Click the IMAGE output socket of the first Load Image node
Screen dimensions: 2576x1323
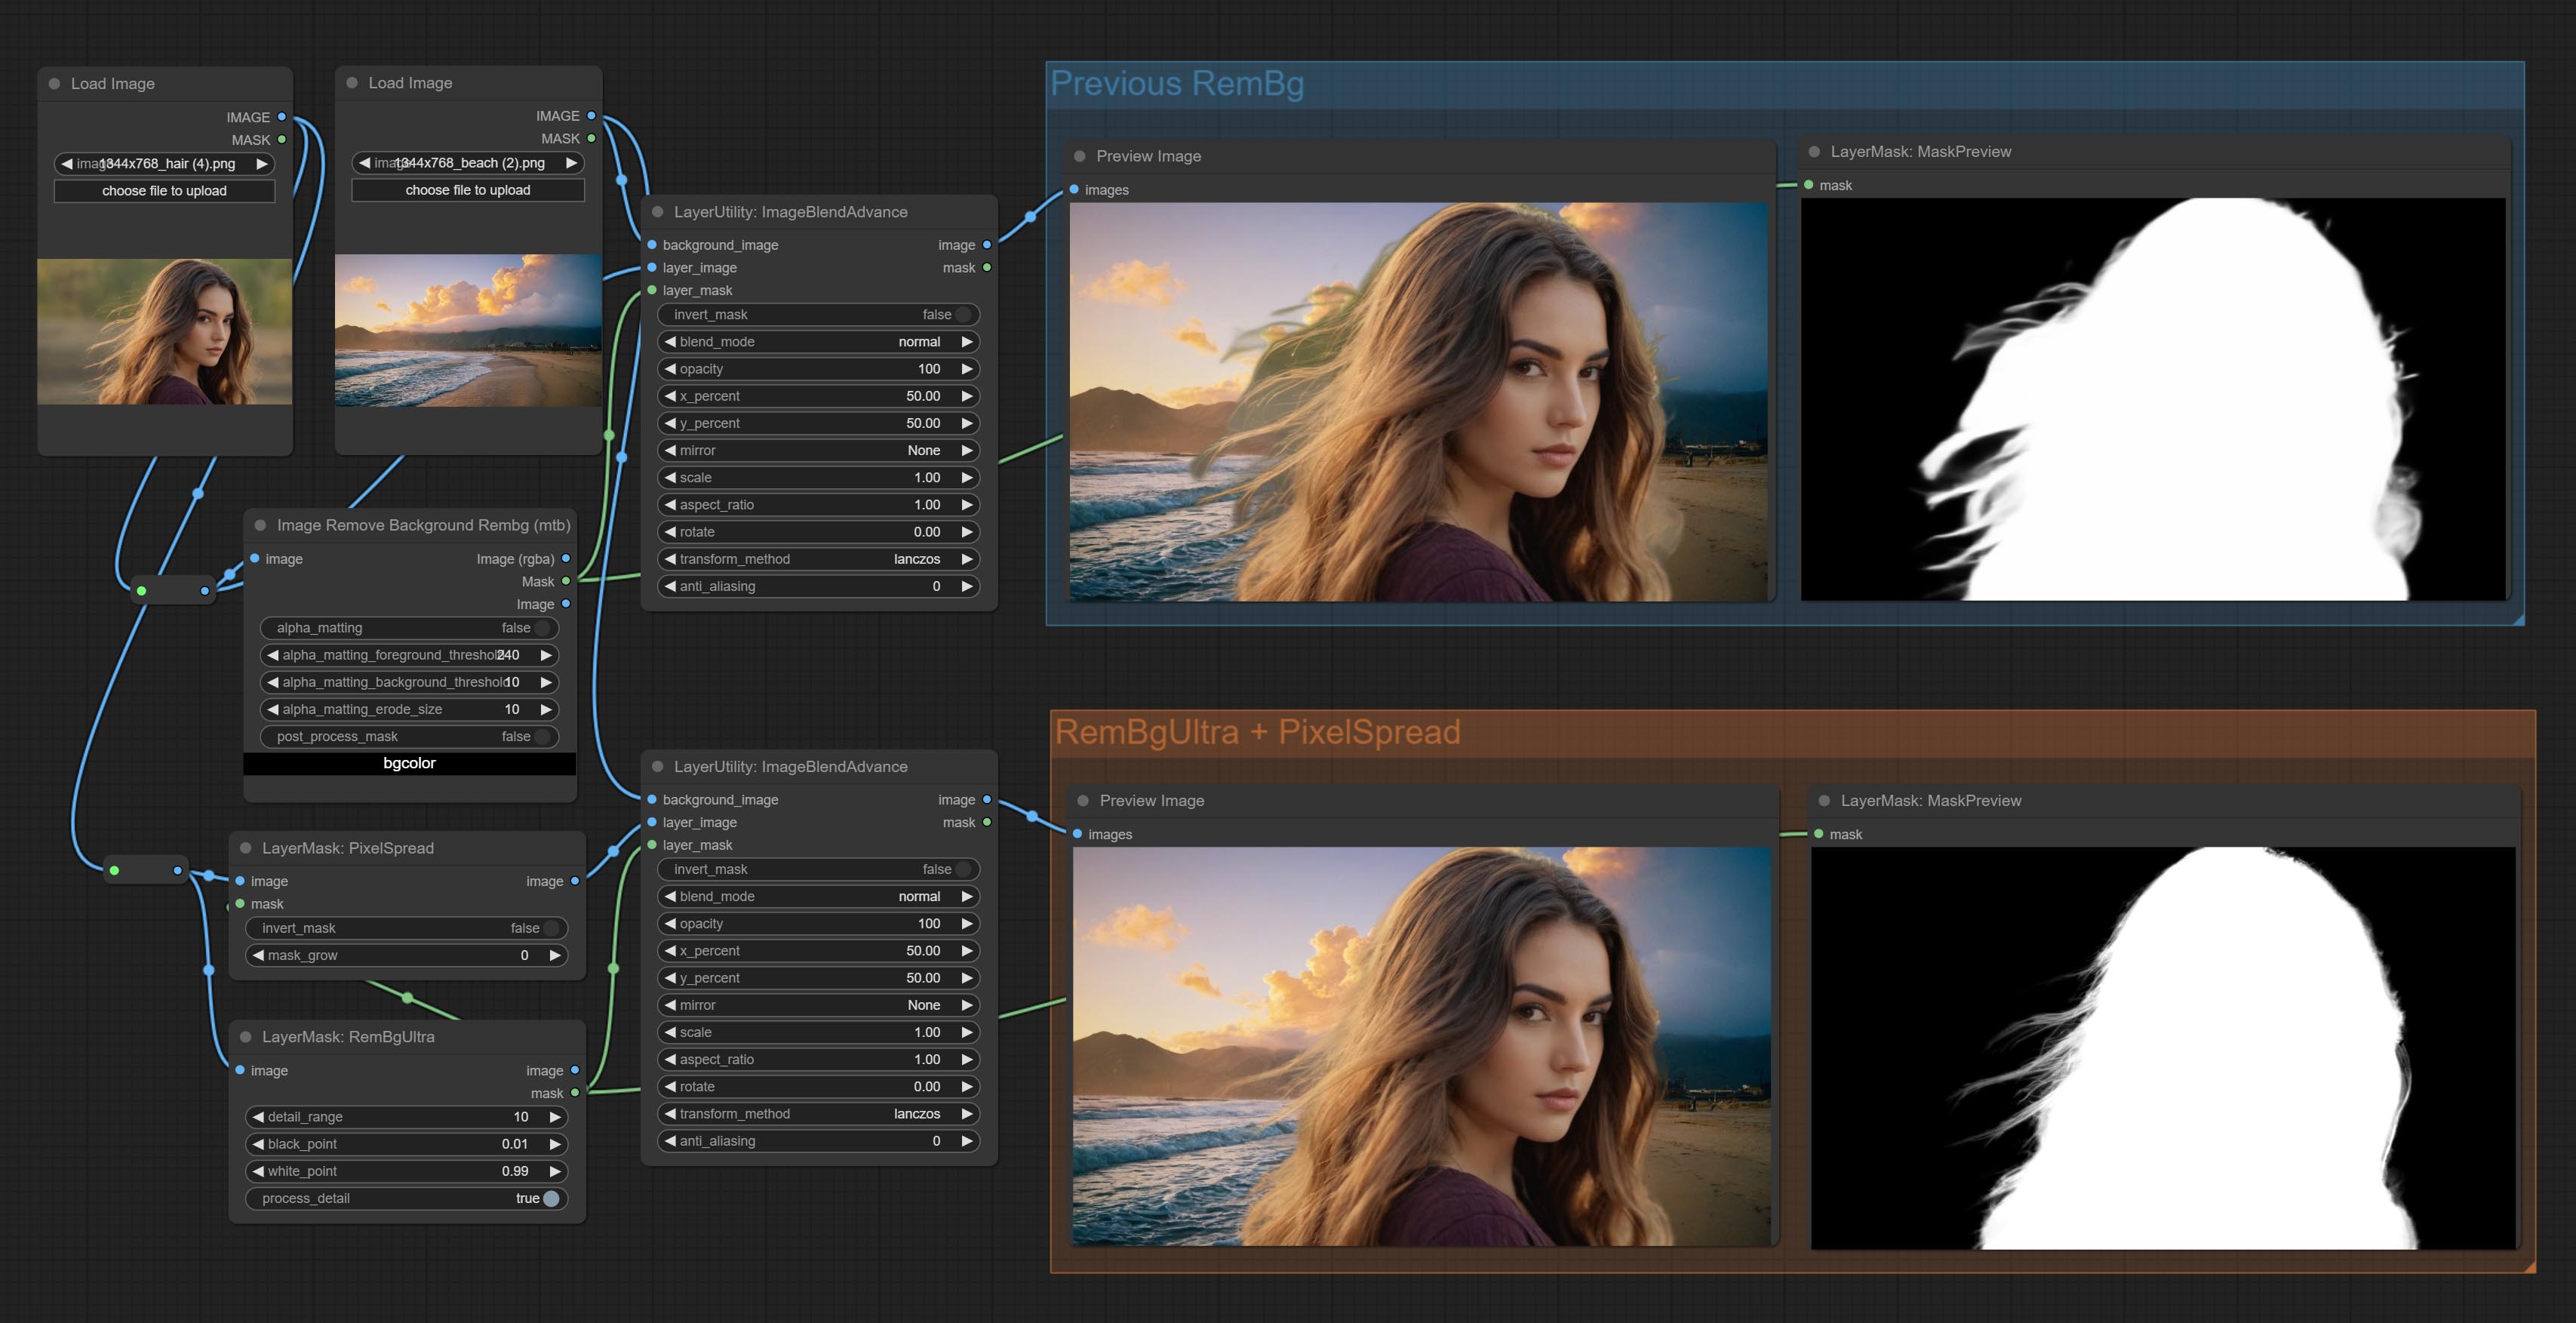pyautogui.click(x=282, y=117)
